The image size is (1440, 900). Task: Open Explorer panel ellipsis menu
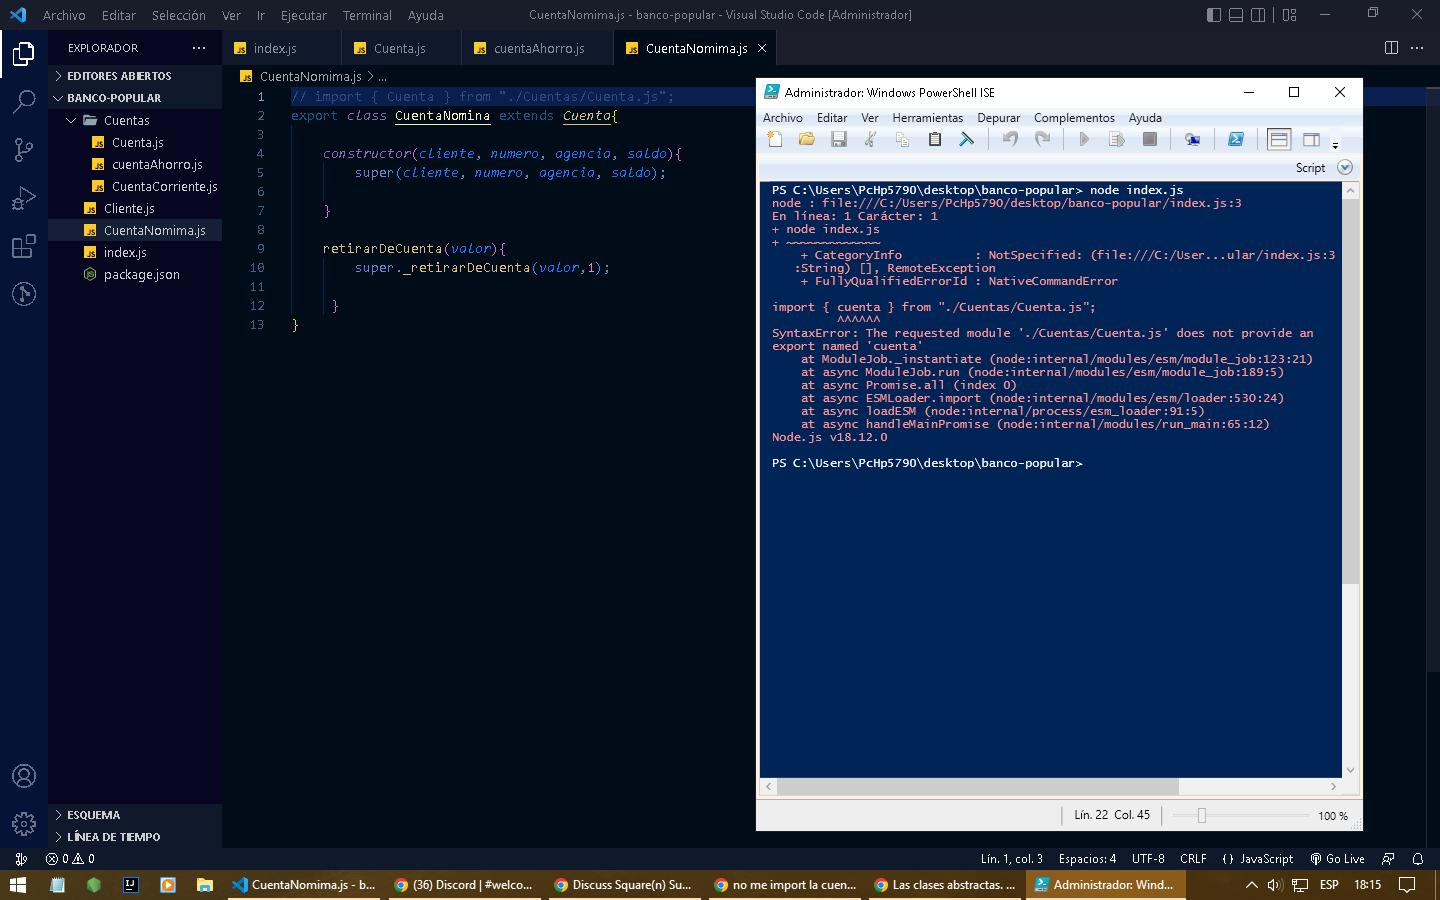tap(199, 48)
